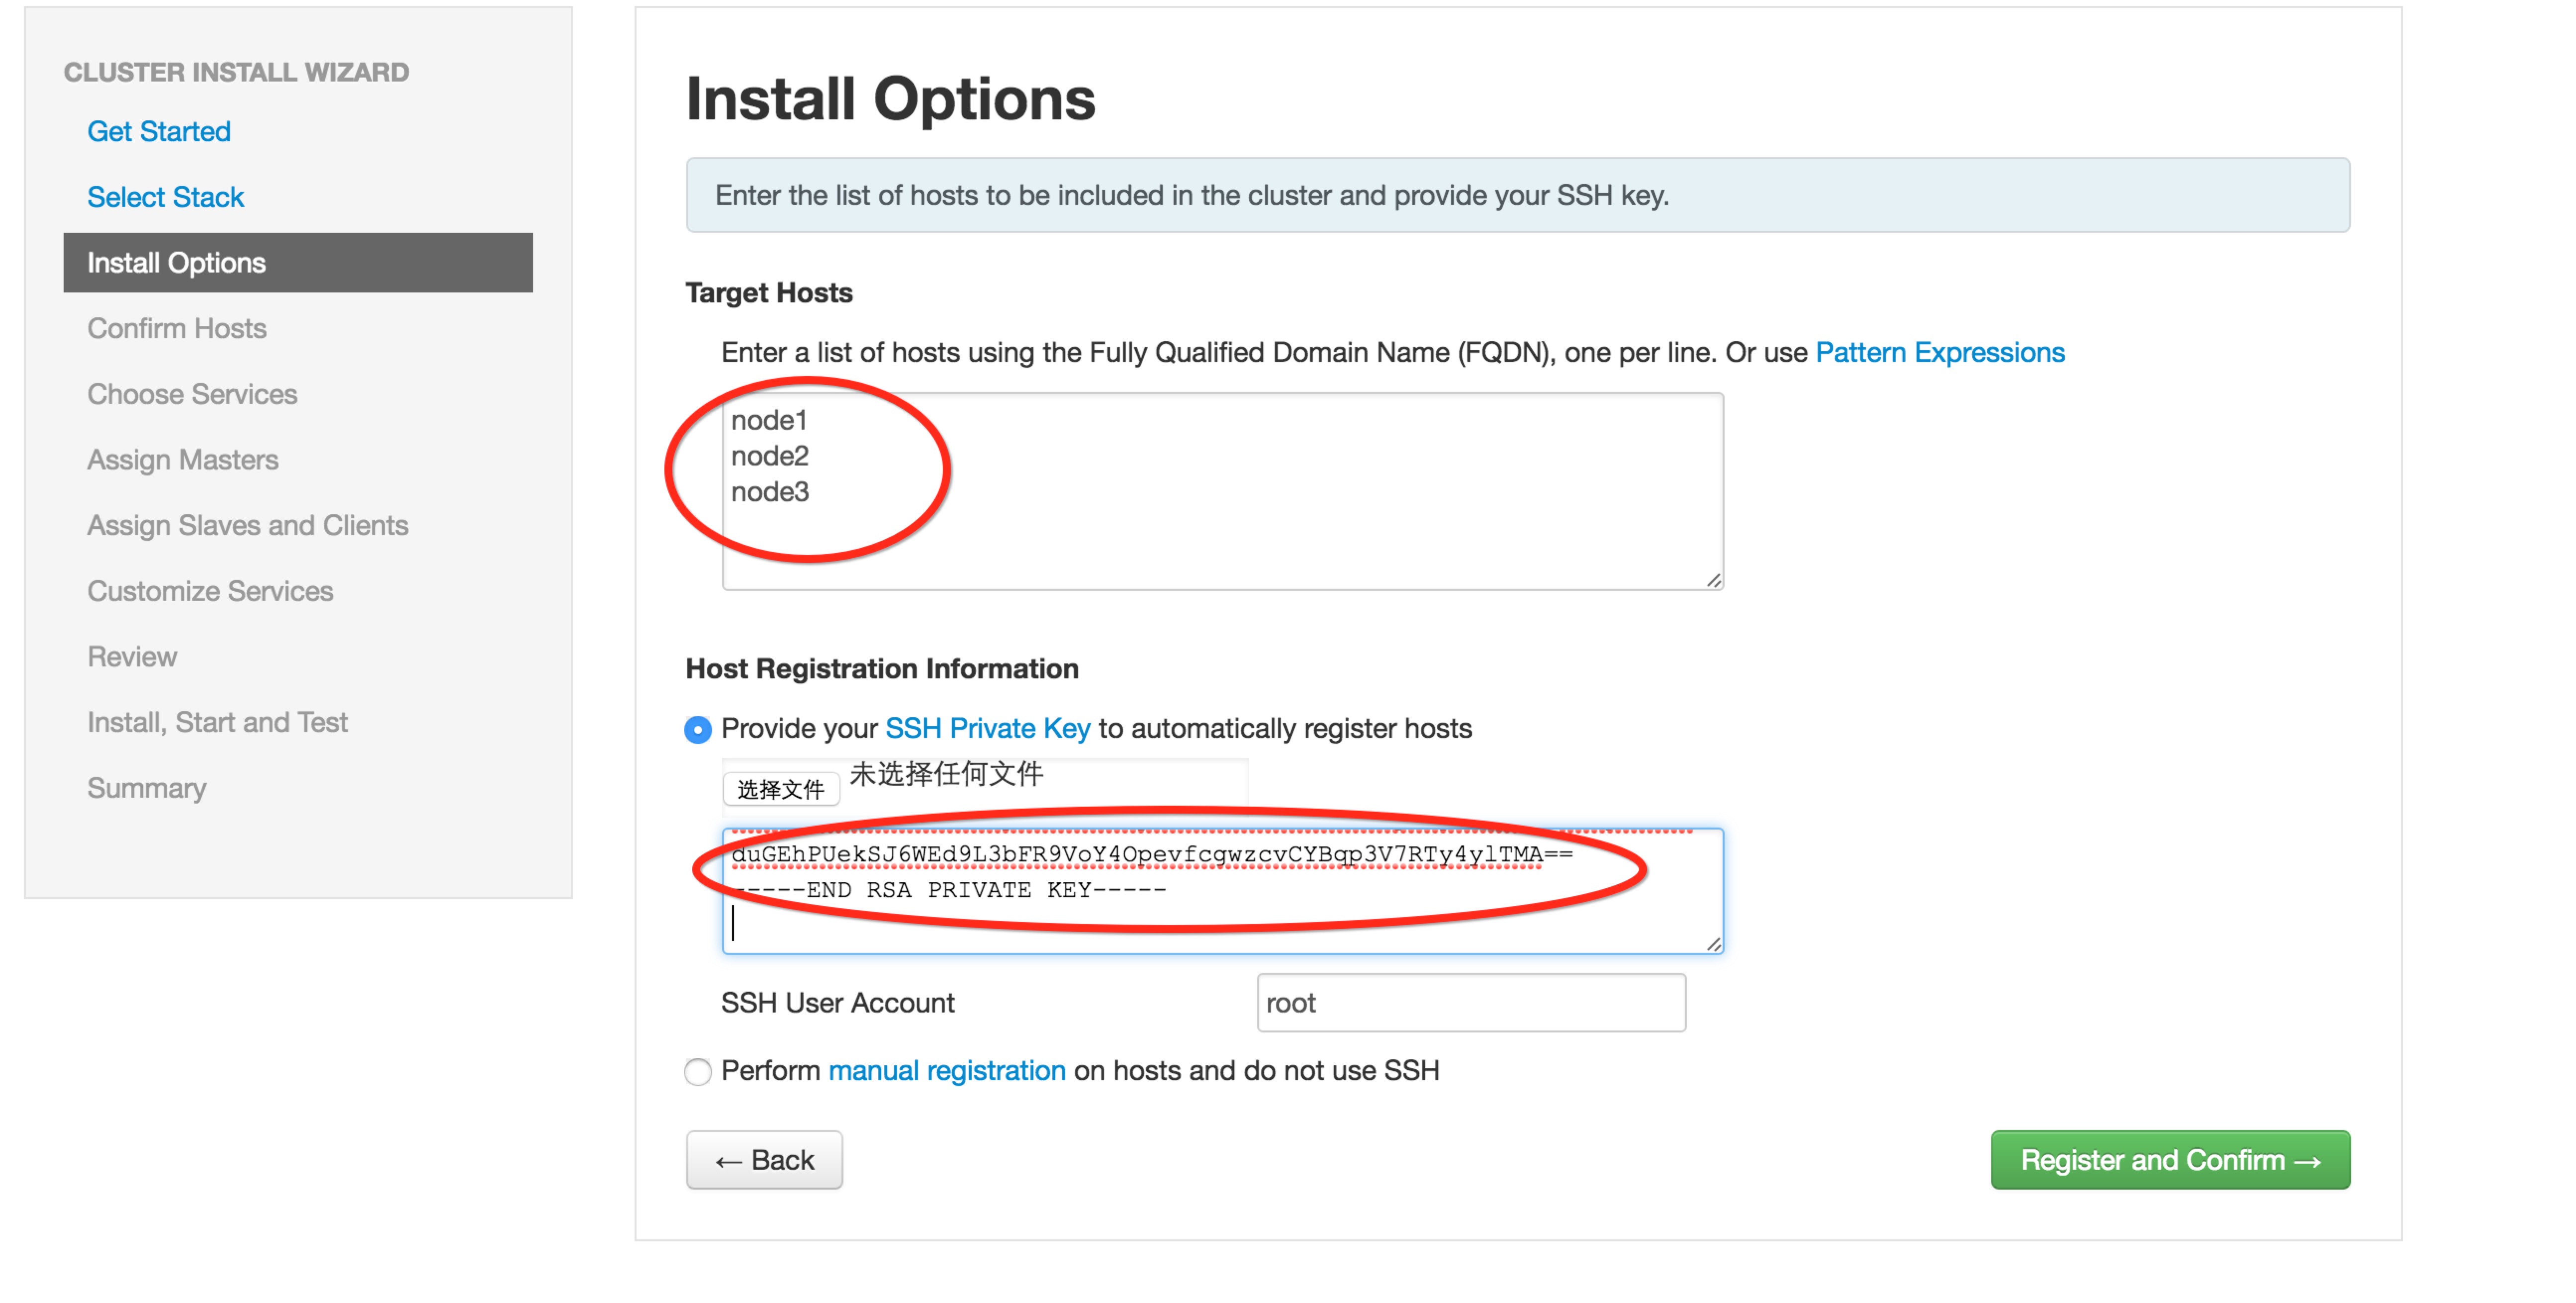Click Assign Slaves and Clients step
The width and height of the screenshot is (2576, 1303).
click(247, 525)
